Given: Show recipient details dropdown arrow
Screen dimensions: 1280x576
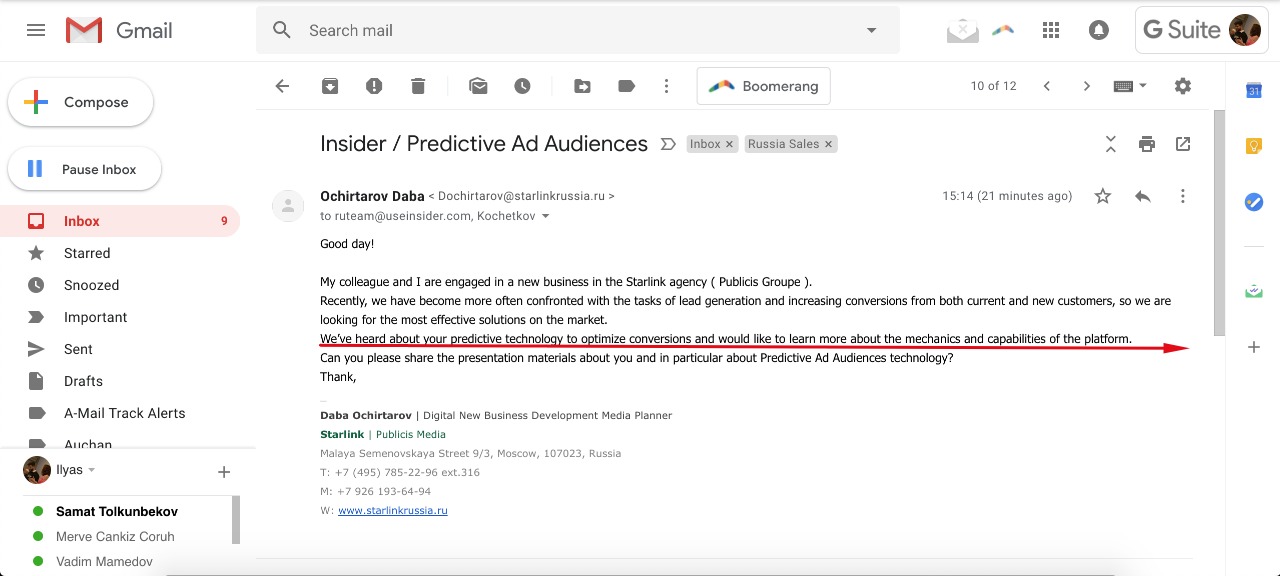Looking at the screenshot, I should pos(545,216).
